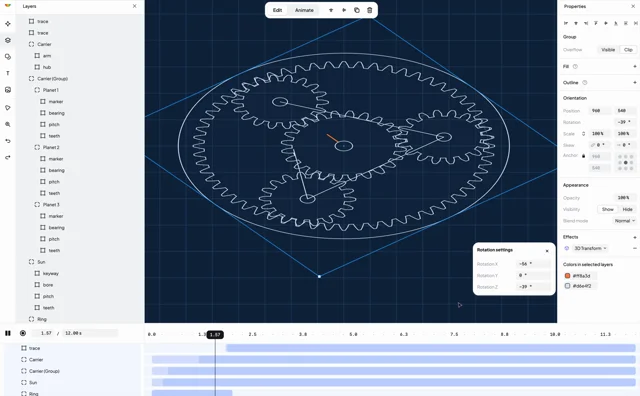
Task: Select the Zoom tool in left sidebar
Action: click(x=8, y=125)
